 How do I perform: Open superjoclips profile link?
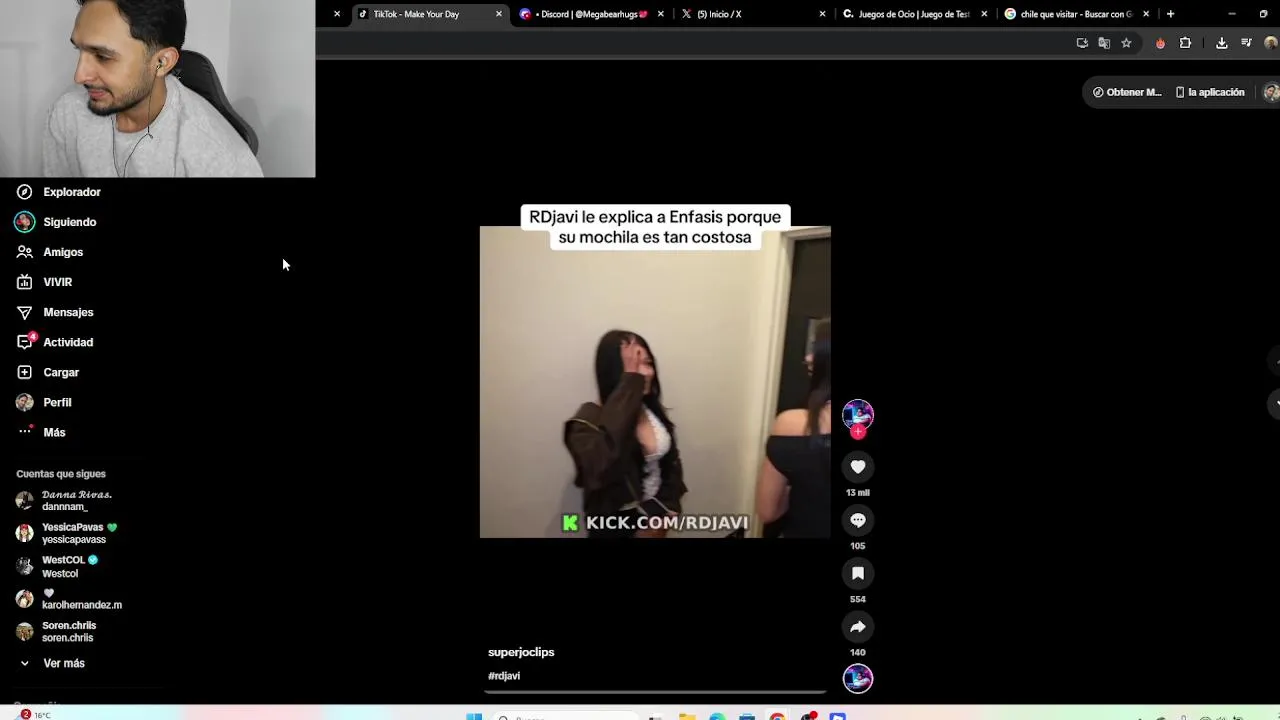point(521,652)
